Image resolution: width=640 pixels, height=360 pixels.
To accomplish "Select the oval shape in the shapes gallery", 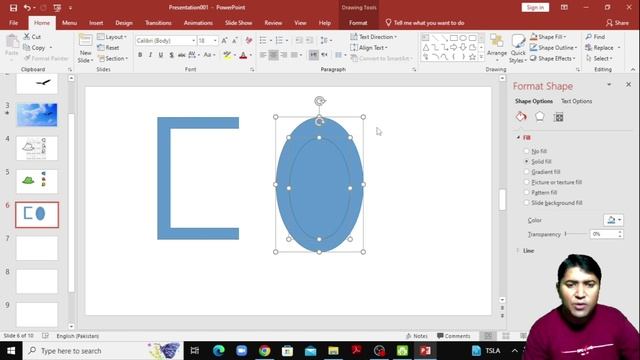I will pyautogui.click(x=463, y=38).
